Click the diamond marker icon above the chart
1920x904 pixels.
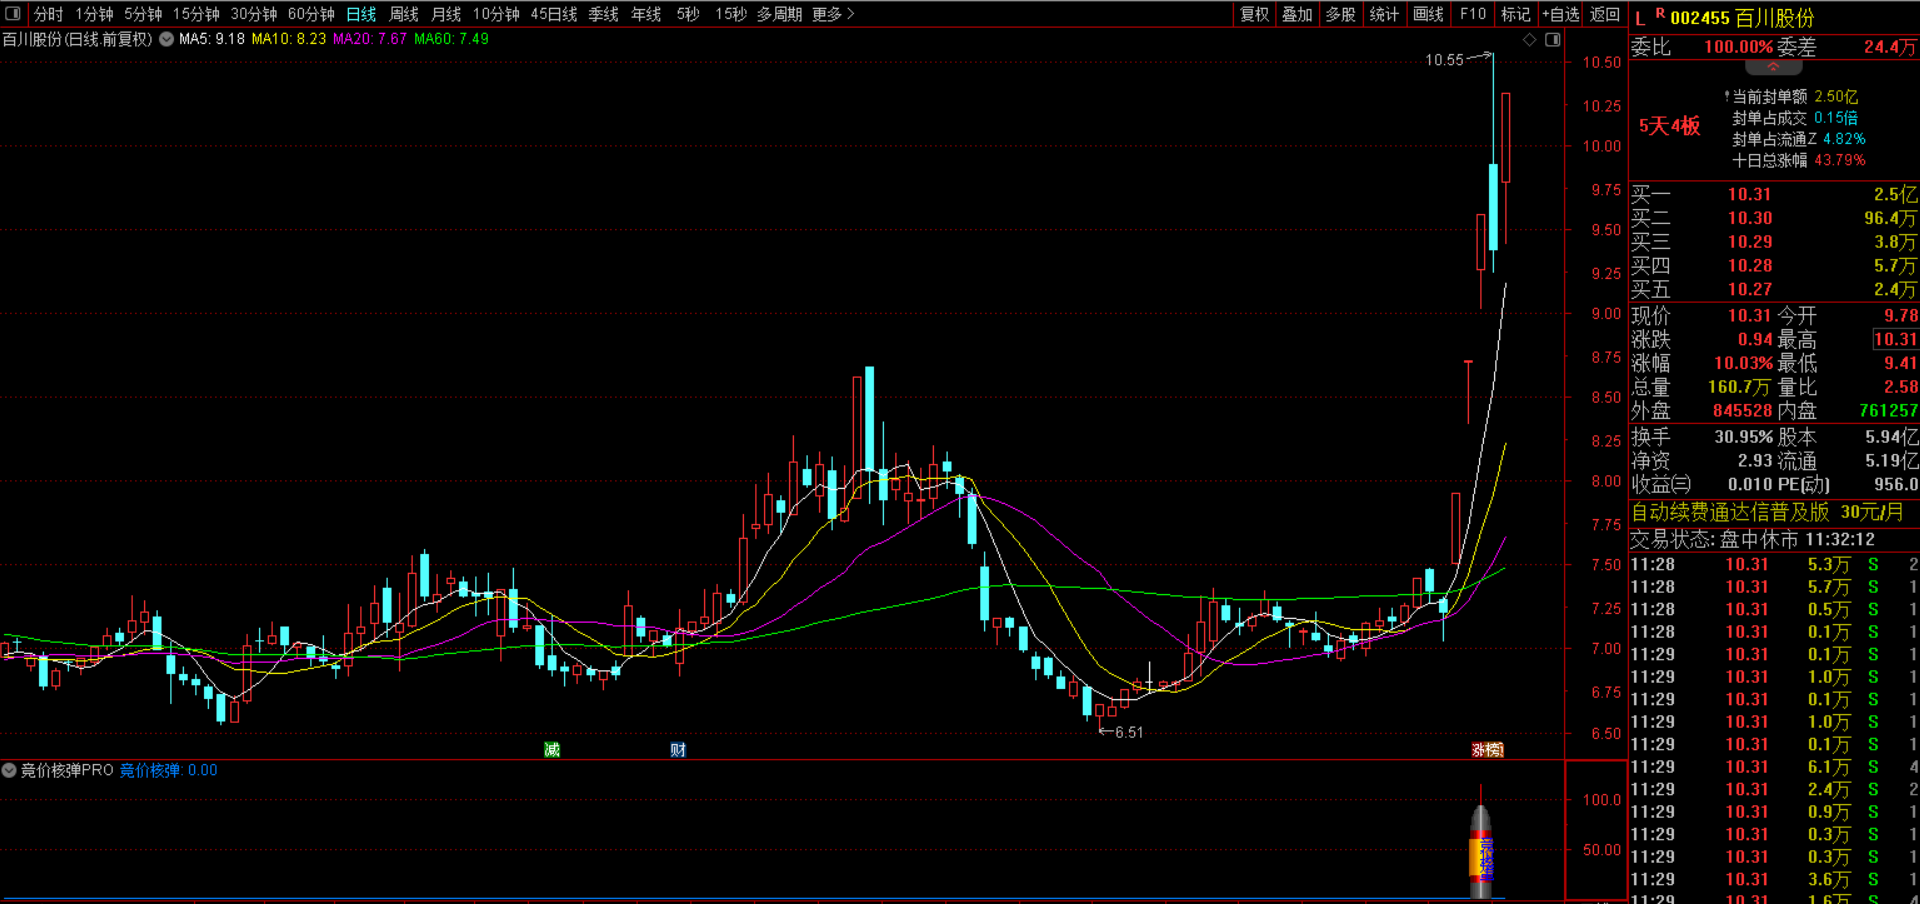point(1529,40)
